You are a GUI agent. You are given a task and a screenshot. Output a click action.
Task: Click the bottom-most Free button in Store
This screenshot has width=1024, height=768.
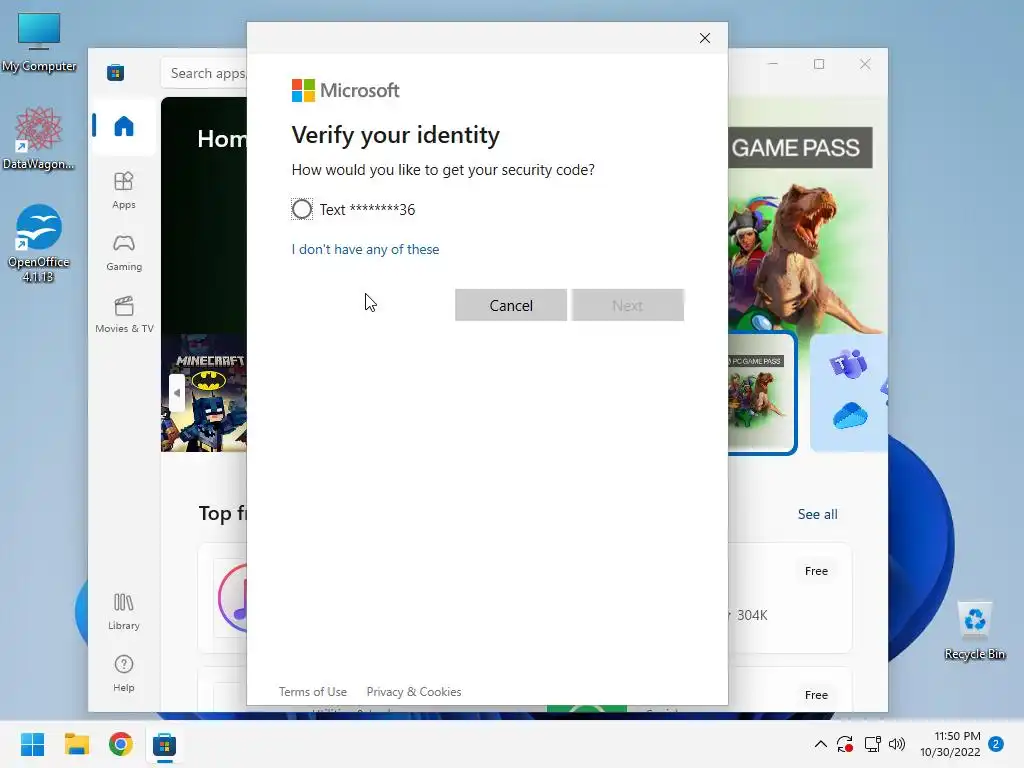coord(816,695)
